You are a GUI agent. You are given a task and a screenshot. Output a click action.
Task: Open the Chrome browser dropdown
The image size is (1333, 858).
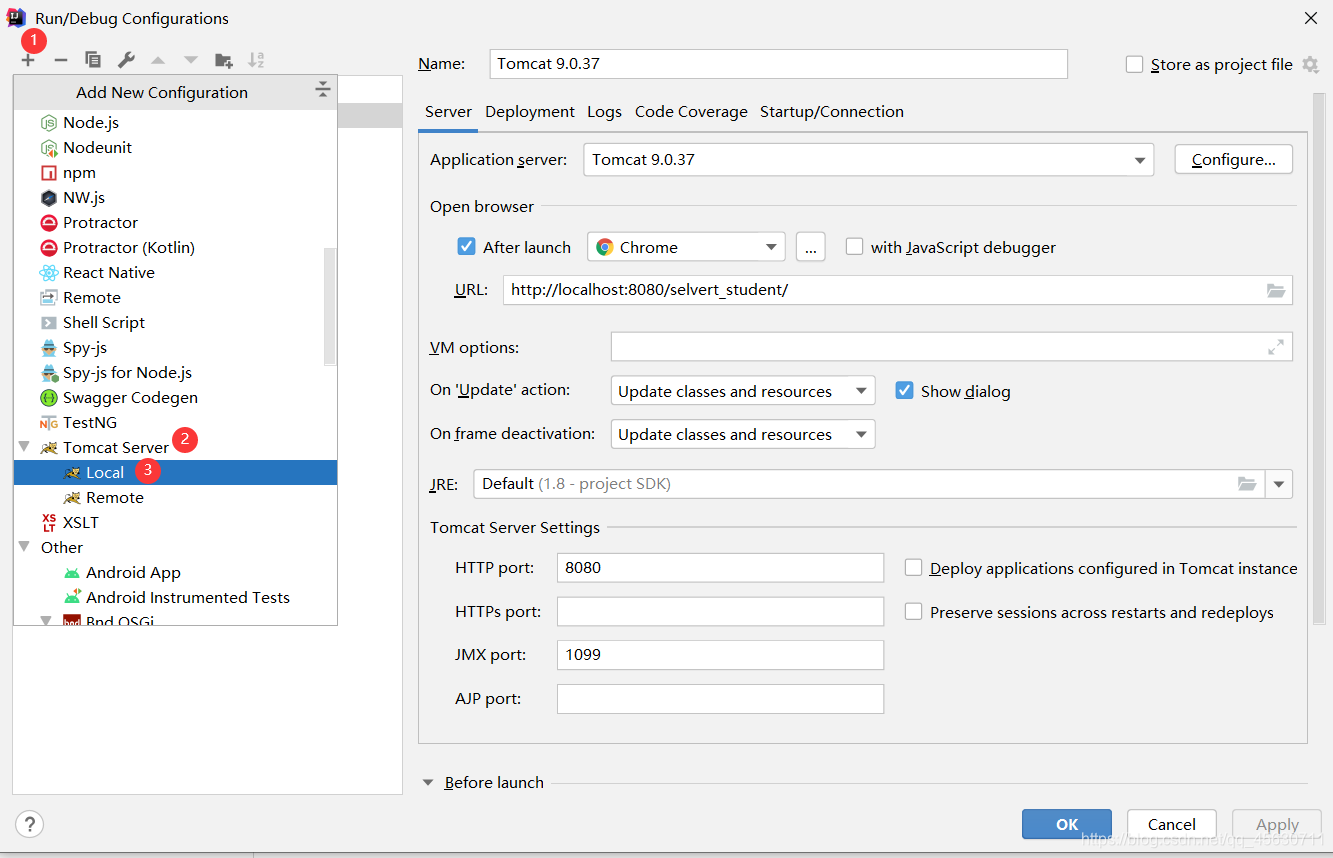click(770, 247)
